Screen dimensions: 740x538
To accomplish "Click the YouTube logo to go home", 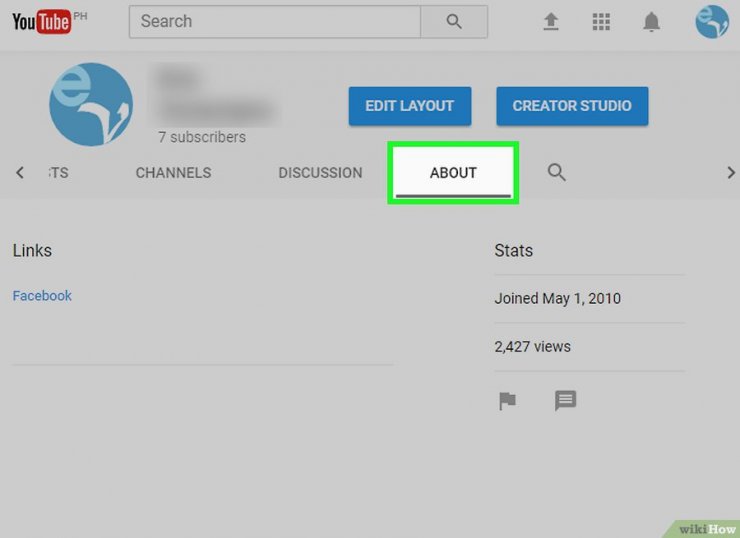I will point(41,22).
